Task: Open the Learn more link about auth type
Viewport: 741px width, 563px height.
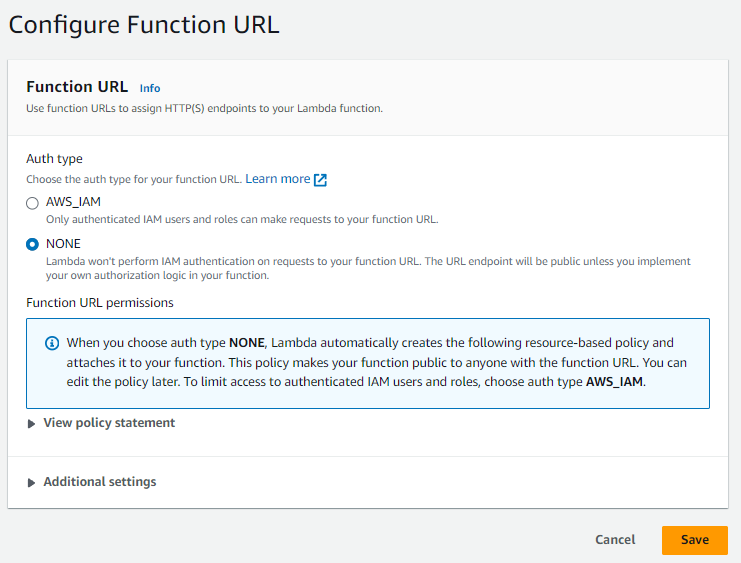Action: 277,179
